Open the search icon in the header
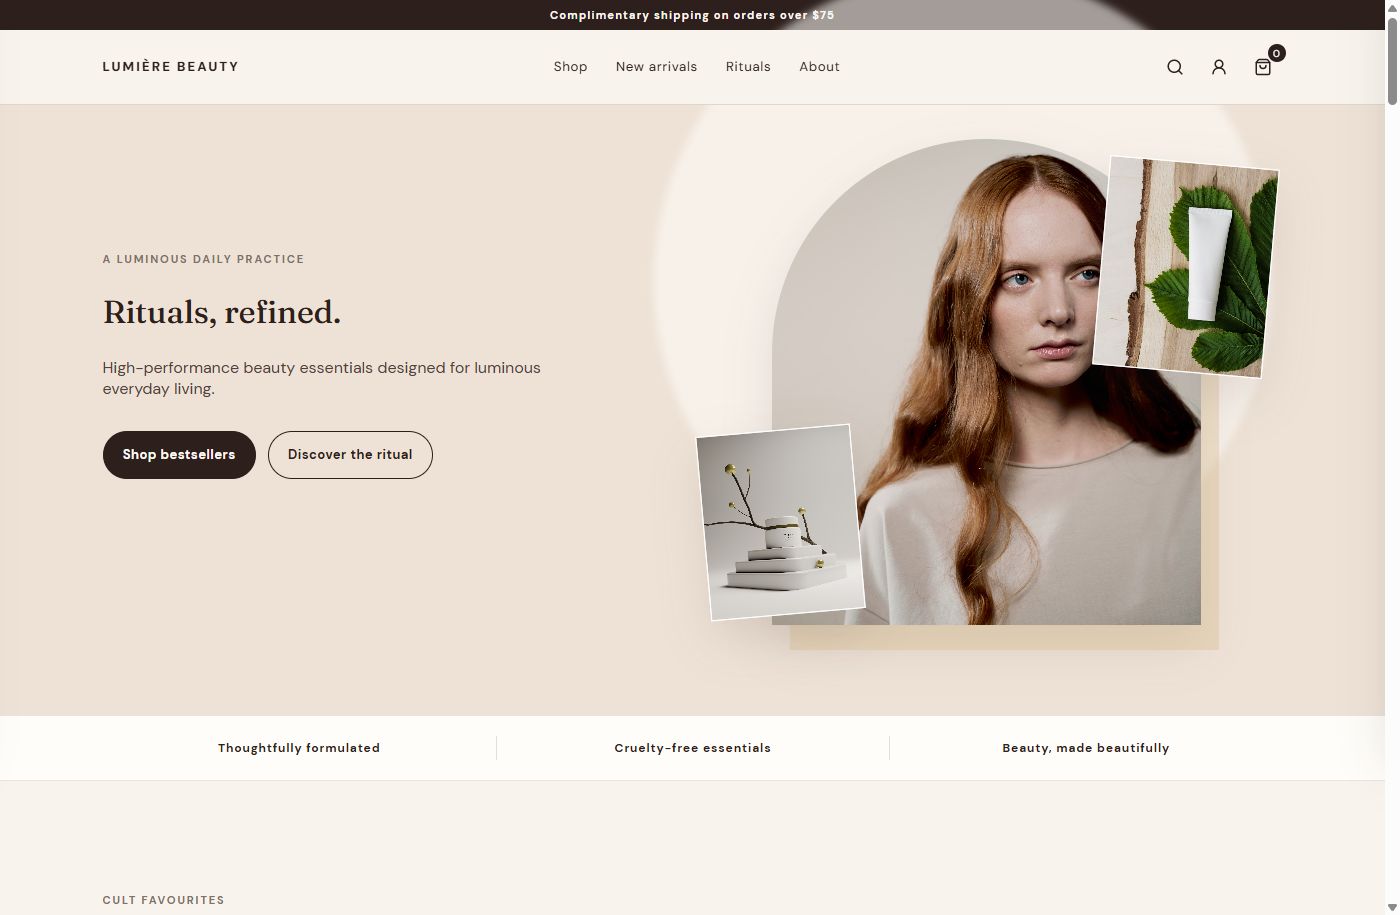 click(x=1175, y=67)
